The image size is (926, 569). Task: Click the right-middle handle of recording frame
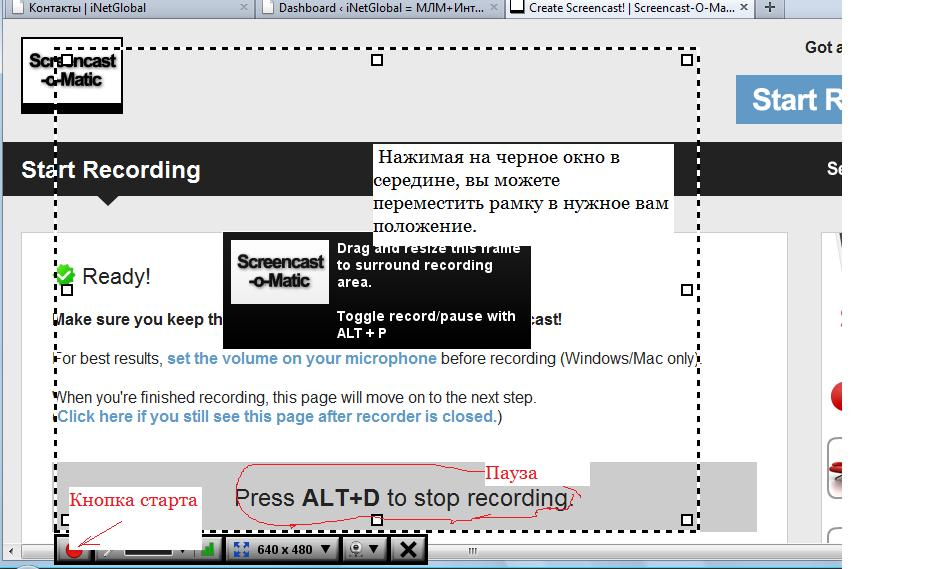(x=687, y=290)
